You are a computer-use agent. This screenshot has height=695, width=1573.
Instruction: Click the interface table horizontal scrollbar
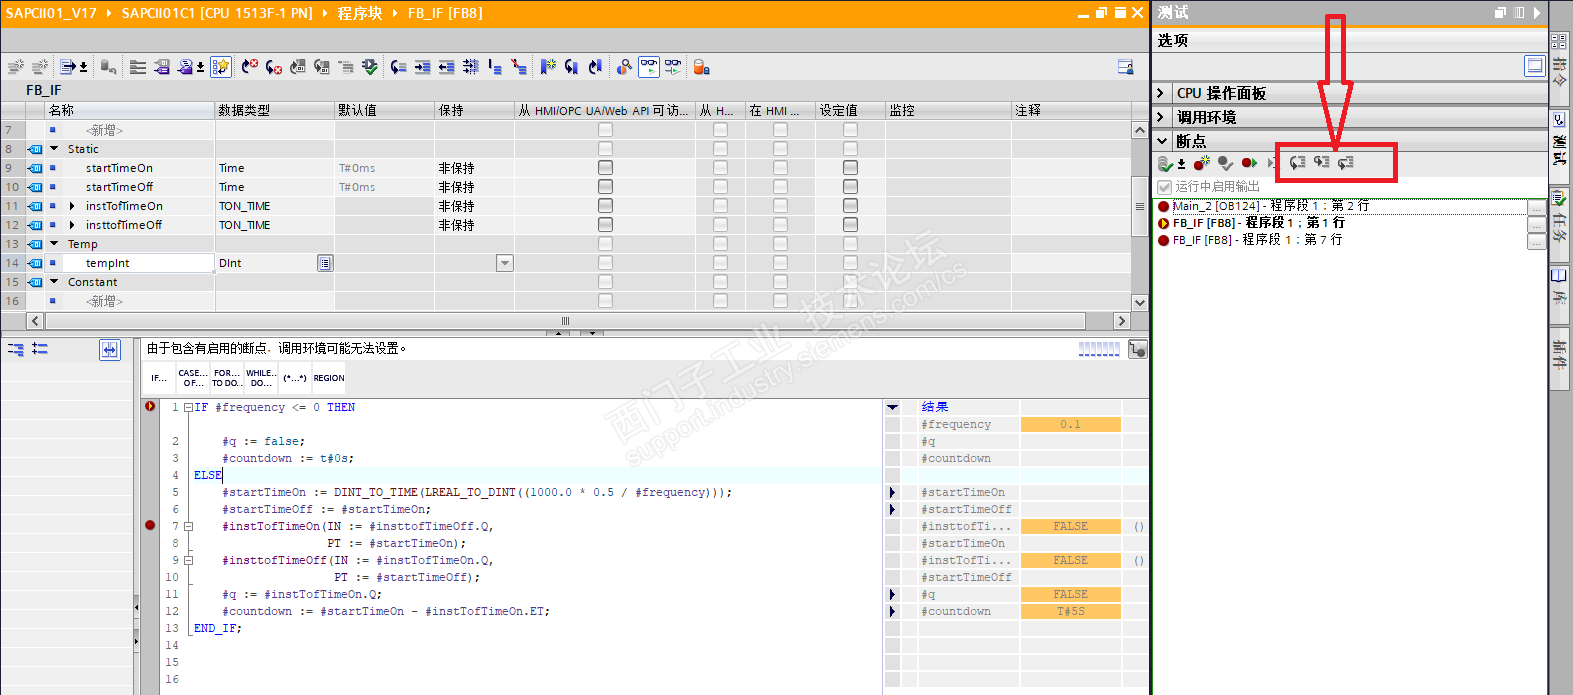[565, 321]
